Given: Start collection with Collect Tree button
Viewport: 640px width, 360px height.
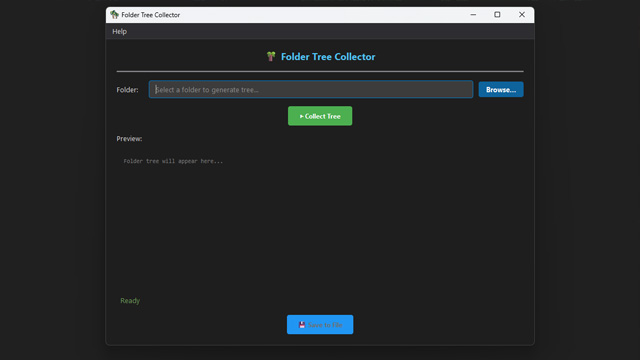Looking at the screenshot, I should click(320, 116).
